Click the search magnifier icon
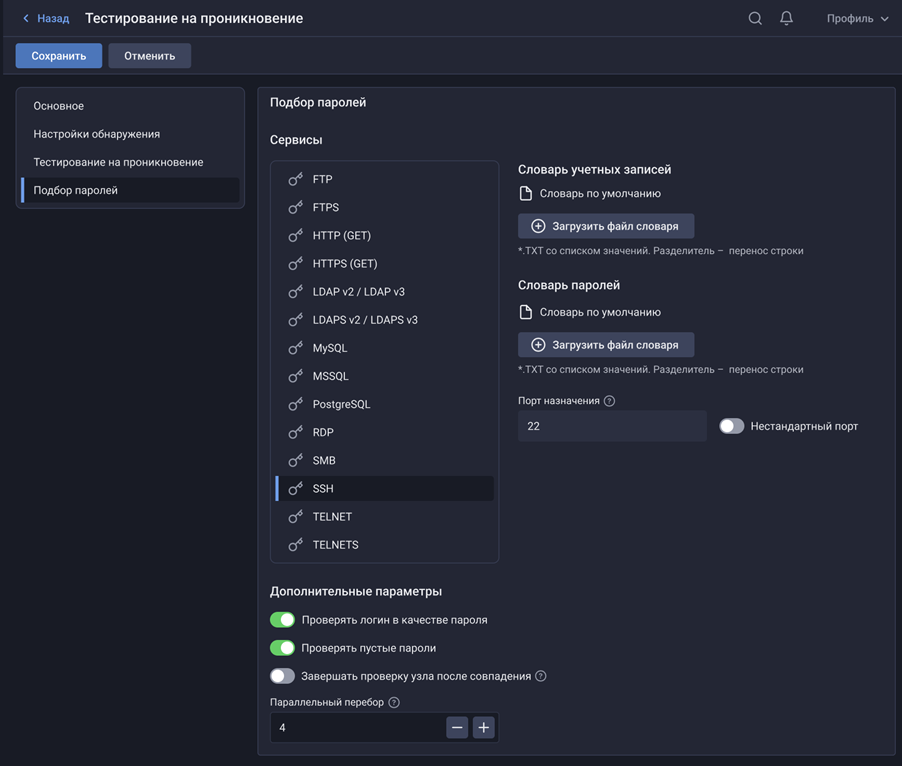Viewport: 902px width, 766px height. (755, 18)
